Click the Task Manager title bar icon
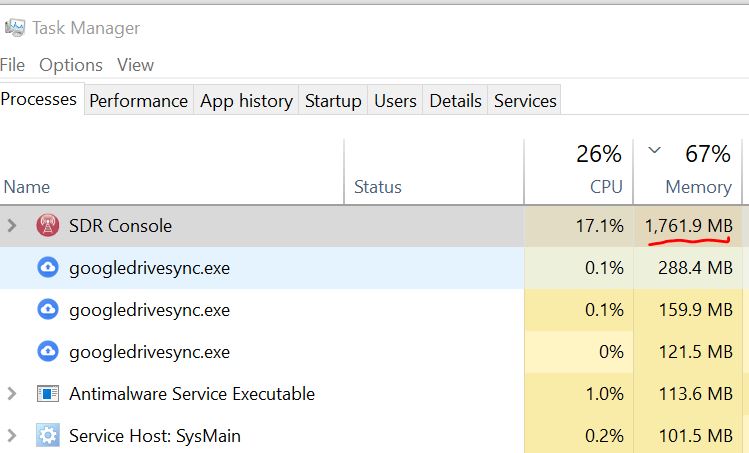This screenshot has height=453, width=749. tap(14, 28)
